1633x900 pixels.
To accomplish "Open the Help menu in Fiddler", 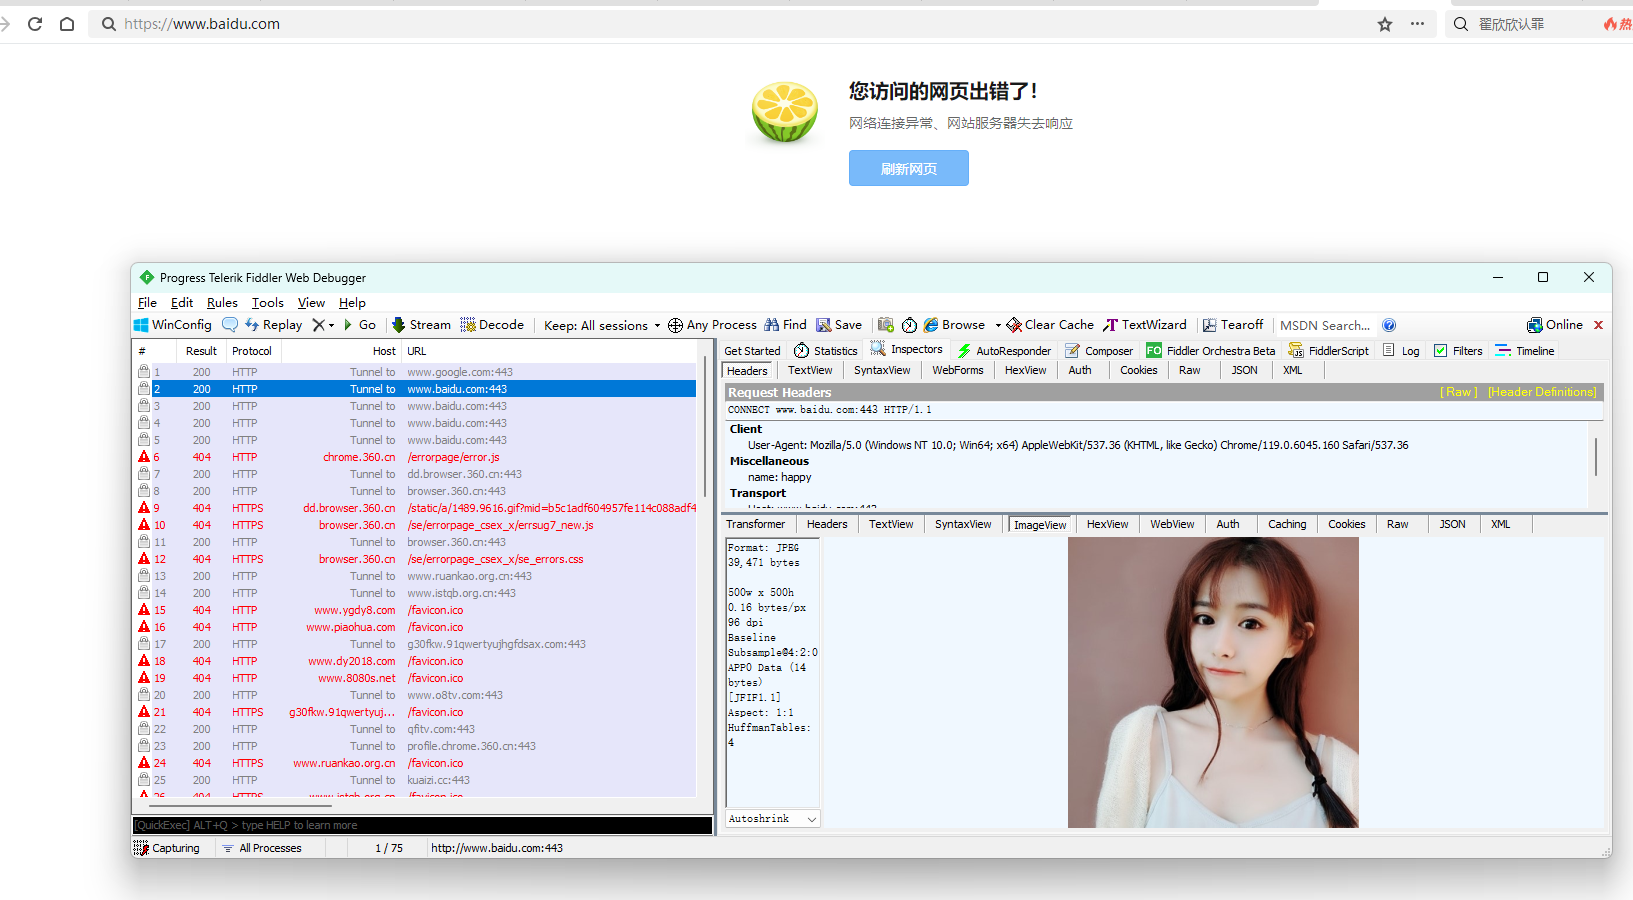I will (352, 303).
